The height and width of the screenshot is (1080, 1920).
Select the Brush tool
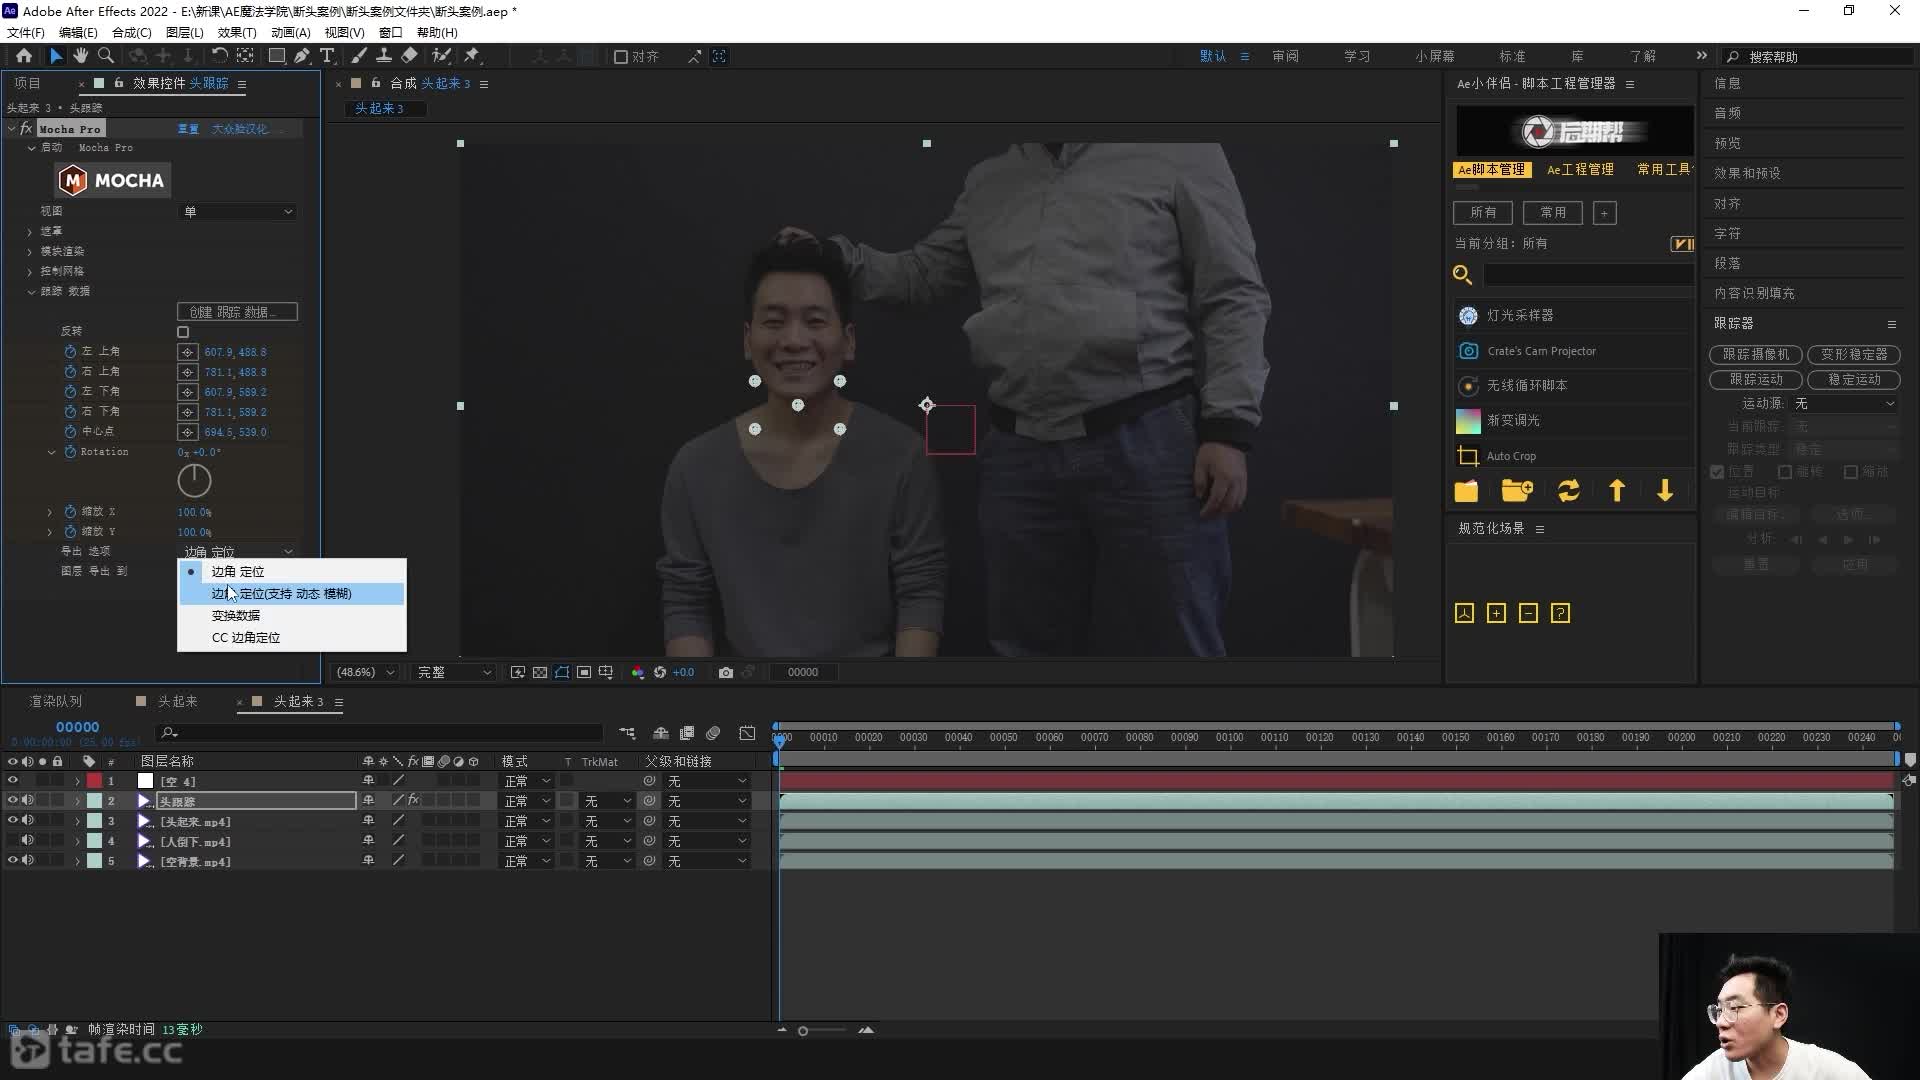[359, 56]
